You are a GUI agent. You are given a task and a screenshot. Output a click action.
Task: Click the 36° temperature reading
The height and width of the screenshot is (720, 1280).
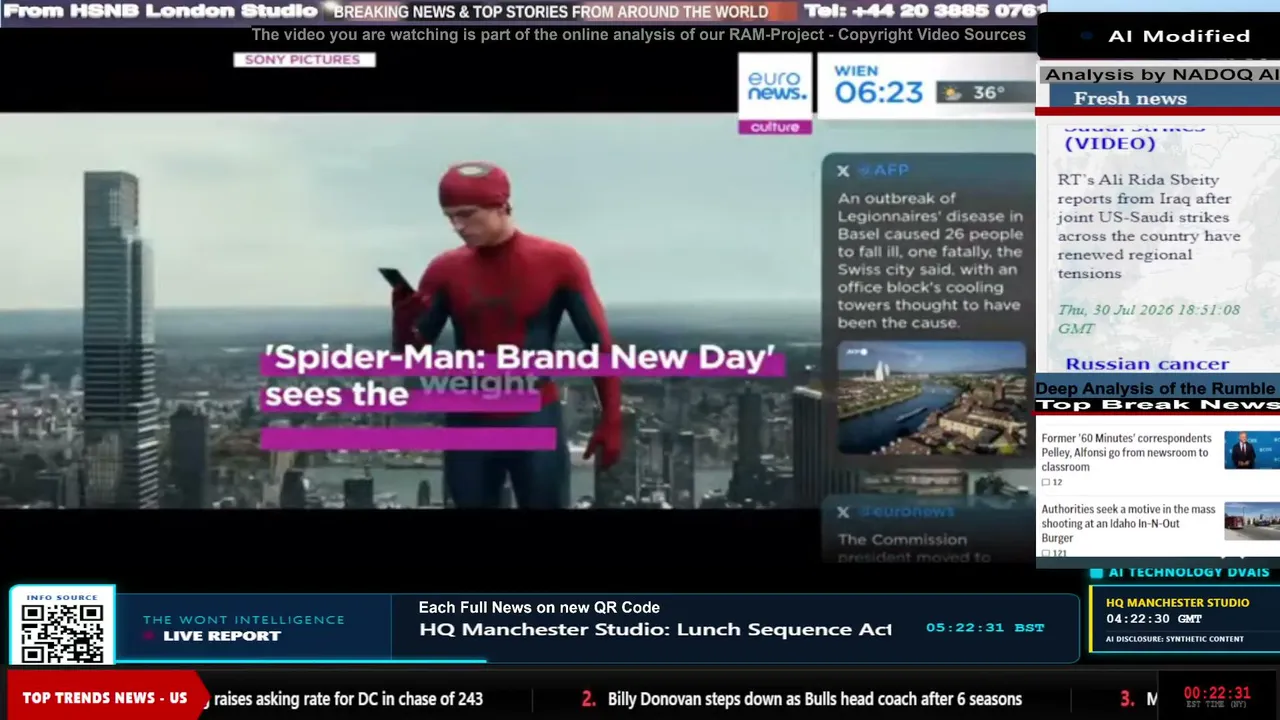click(x=989, y=93)
